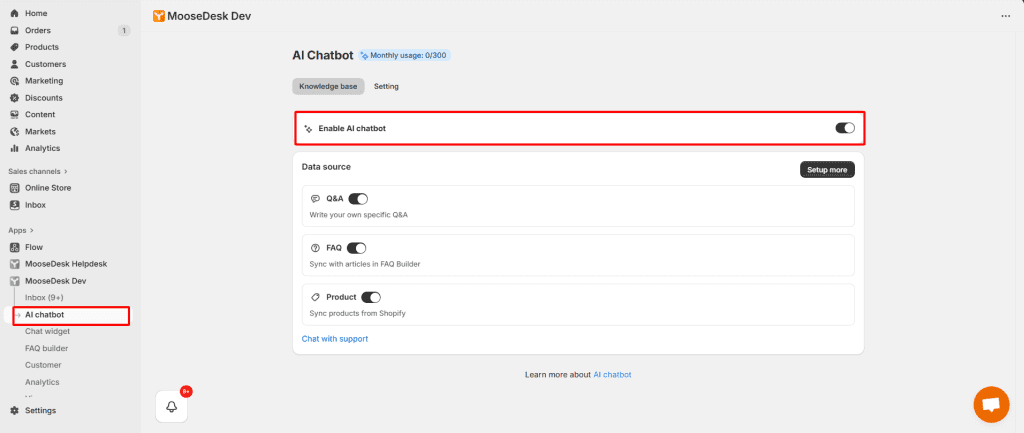Viewport: 1024px width, 433px height.
Task: Click 'Sync products from Shopify' text
Action: click(x=357, y=313)
